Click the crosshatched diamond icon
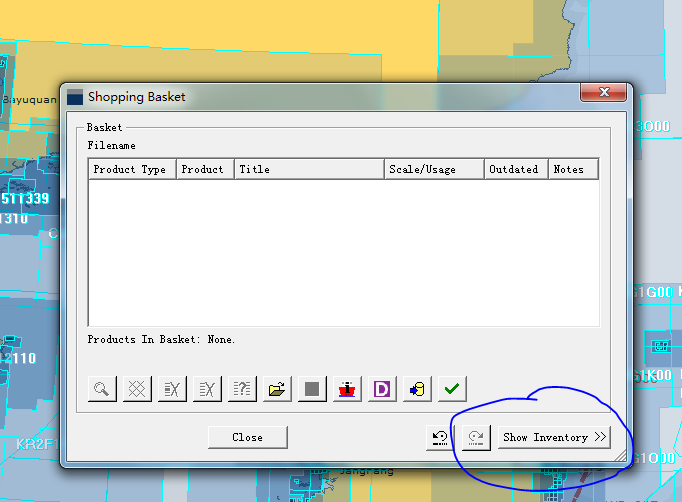Screen dimensions: 682x502 [138, 389]
